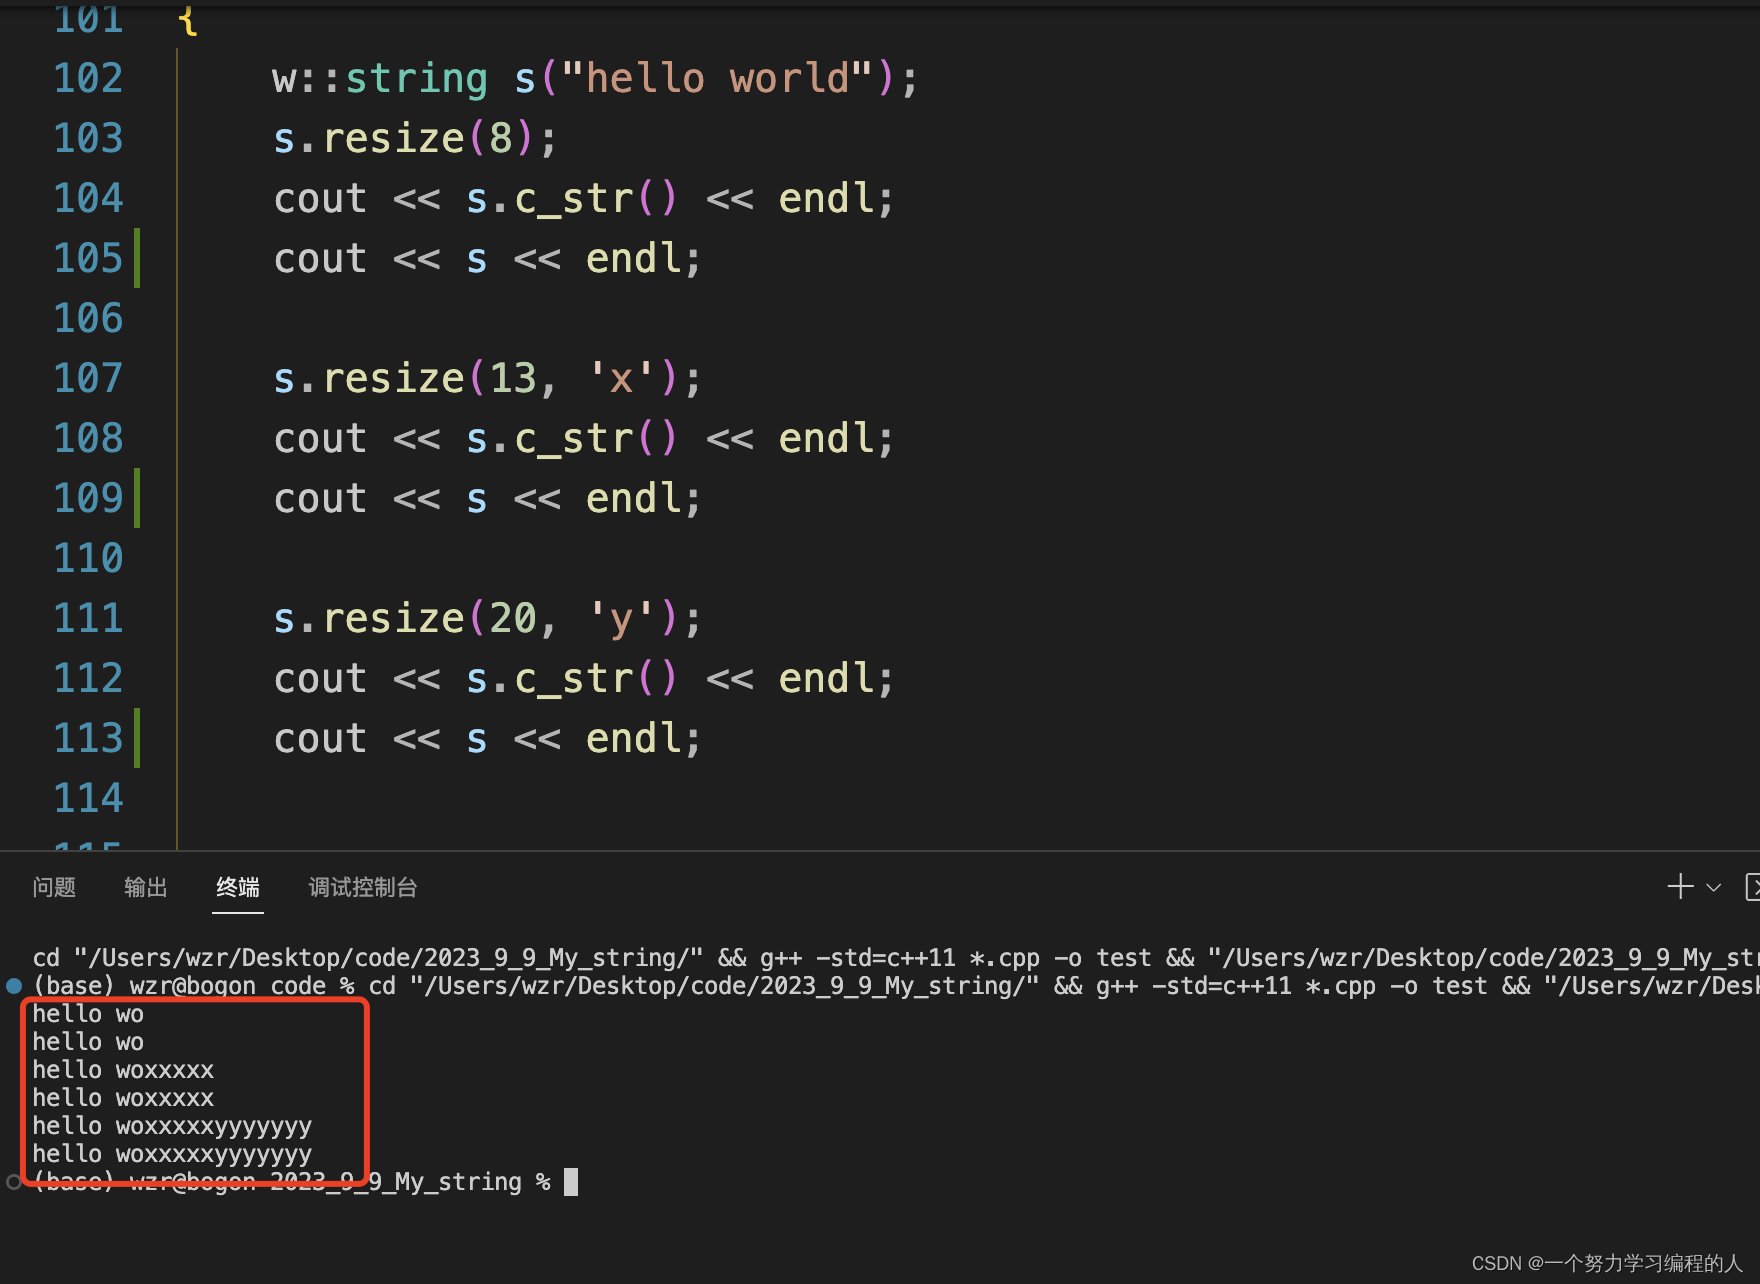
Task: Click line number 102 in the gutter
Action: [x=88, y=78]
